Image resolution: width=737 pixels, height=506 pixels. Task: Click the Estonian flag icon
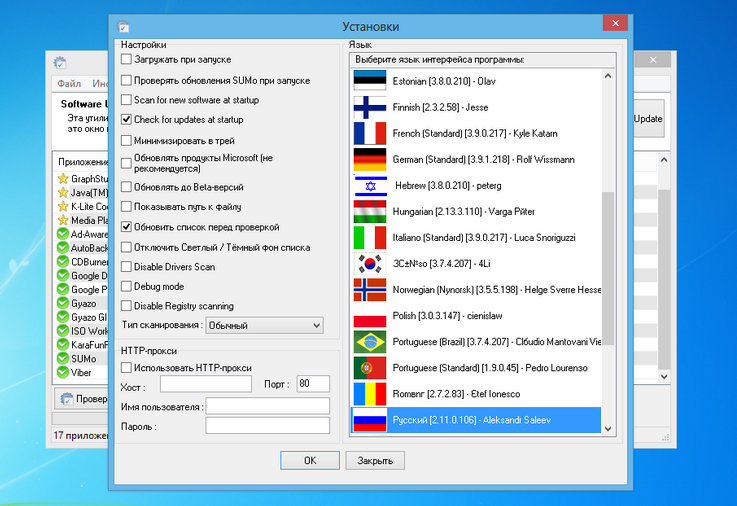click(x=369, y=80)
